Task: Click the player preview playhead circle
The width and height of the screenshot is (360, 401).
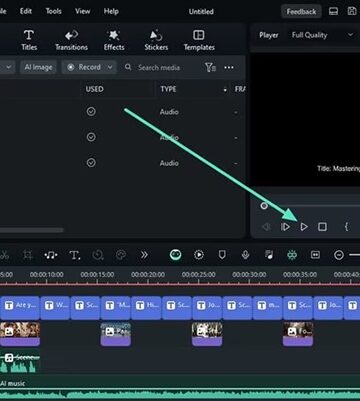Action: [264, 206]
